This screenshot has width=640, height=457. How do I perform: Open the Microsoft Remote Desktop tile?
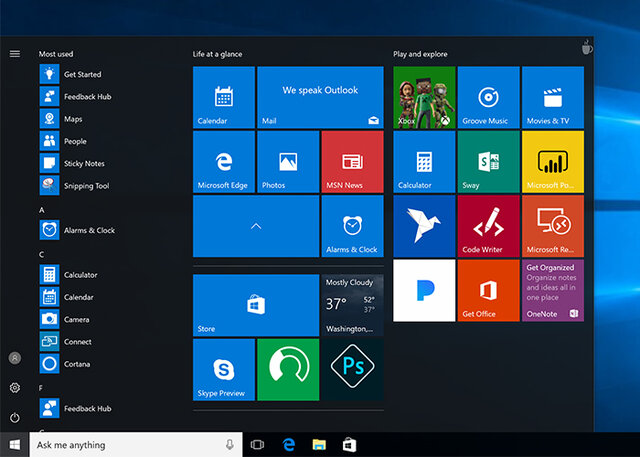(x=553, y=226)
